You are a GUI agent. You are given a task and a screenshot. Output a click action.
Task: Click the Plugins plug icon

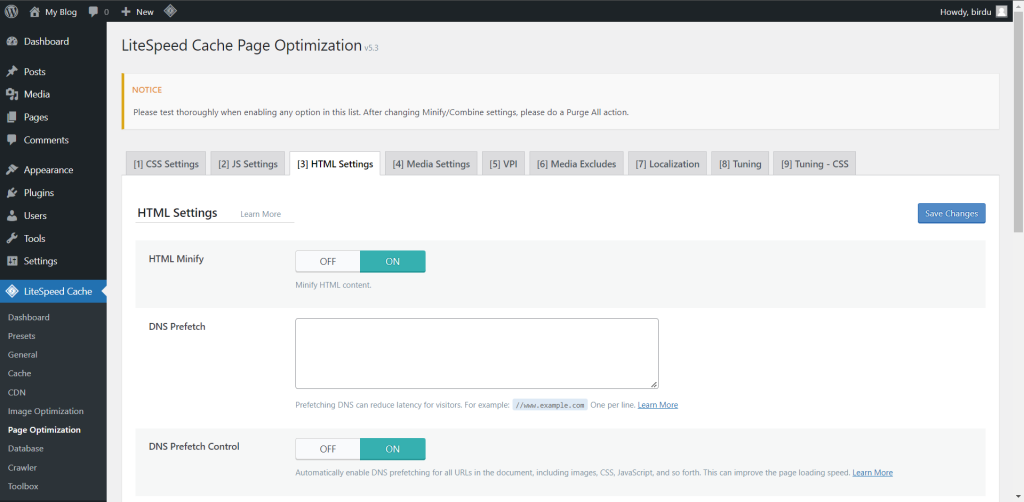(x=12, y=193)
